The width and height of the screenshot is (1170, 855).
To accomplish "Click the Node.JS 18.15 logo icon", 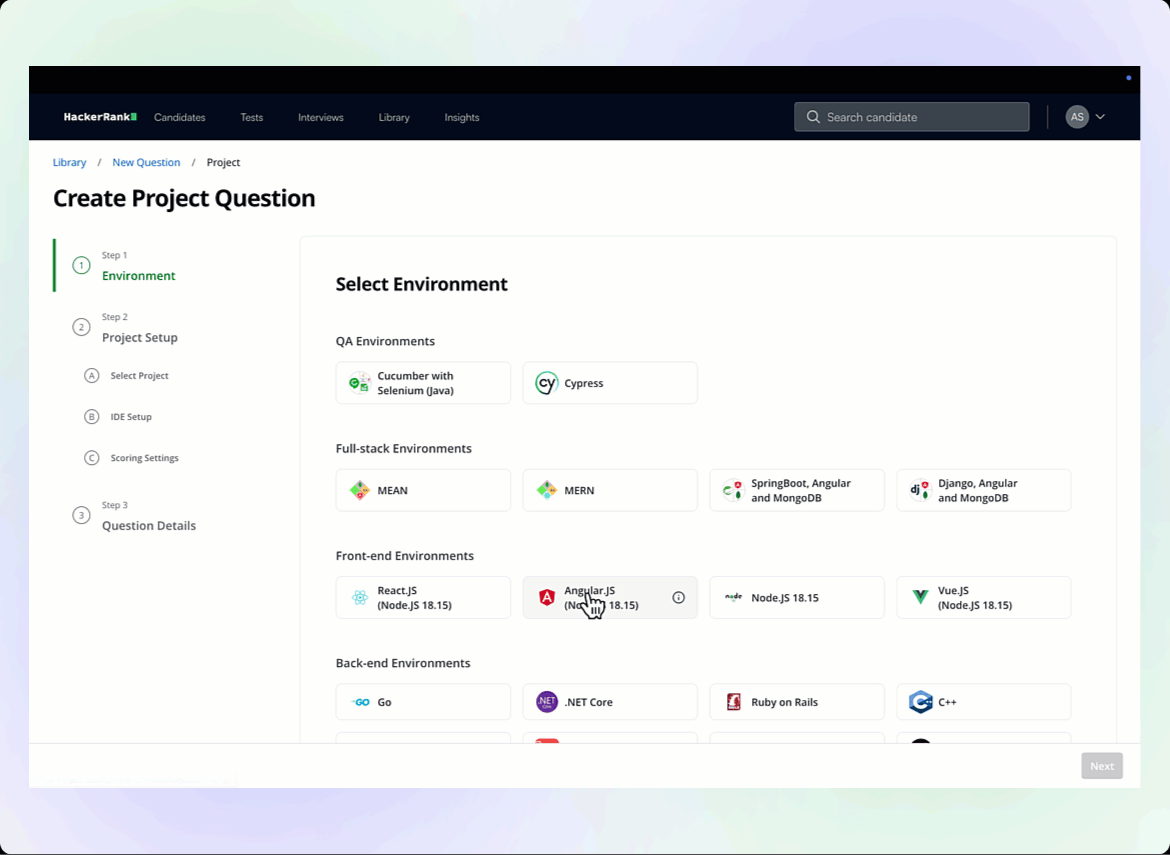I will pos(733,597).
